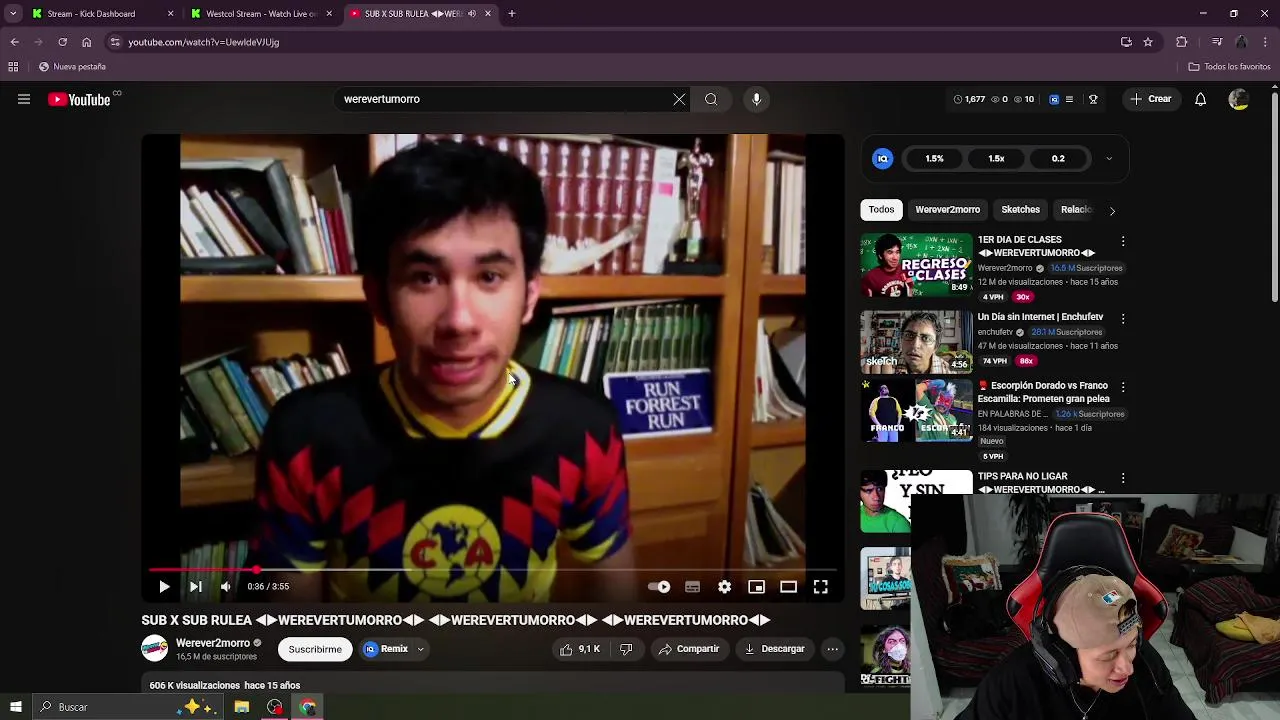The image size is (1280, 720).
Task: Switch to miniplayer mode
Action: [756, 587]
